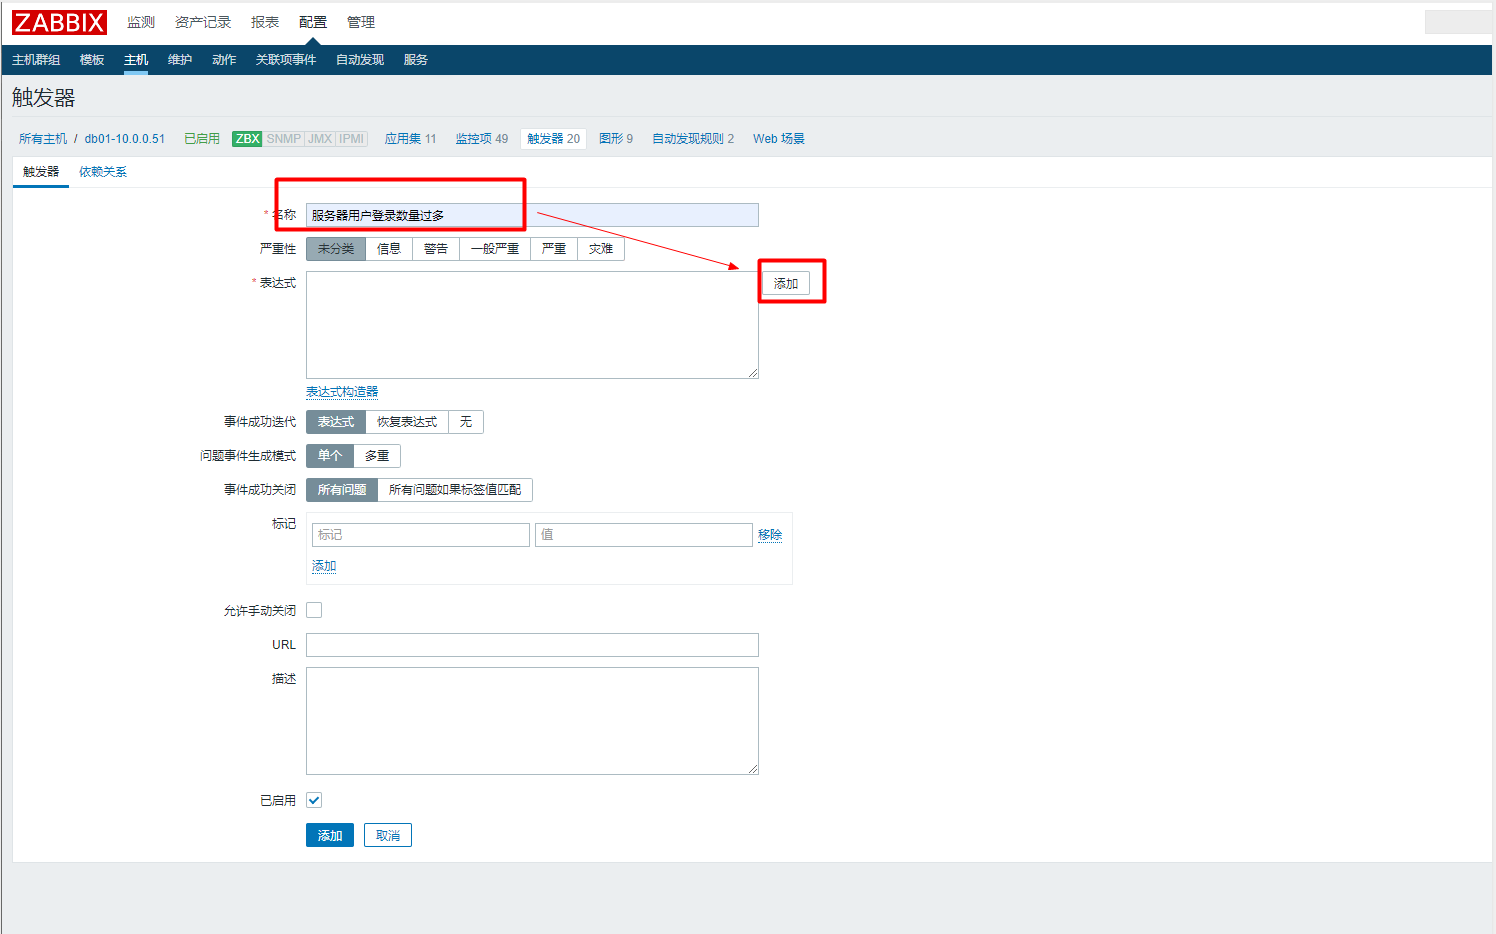Click the green ZBX availability badge
1496x934 pixels.
pyautogui.click(x=247, y=139)
